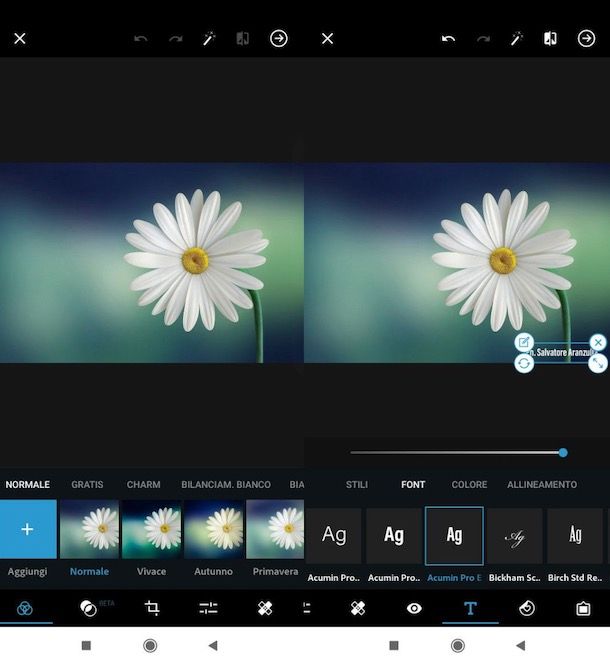Open the CHARM filter category

(x=143, y=485)
